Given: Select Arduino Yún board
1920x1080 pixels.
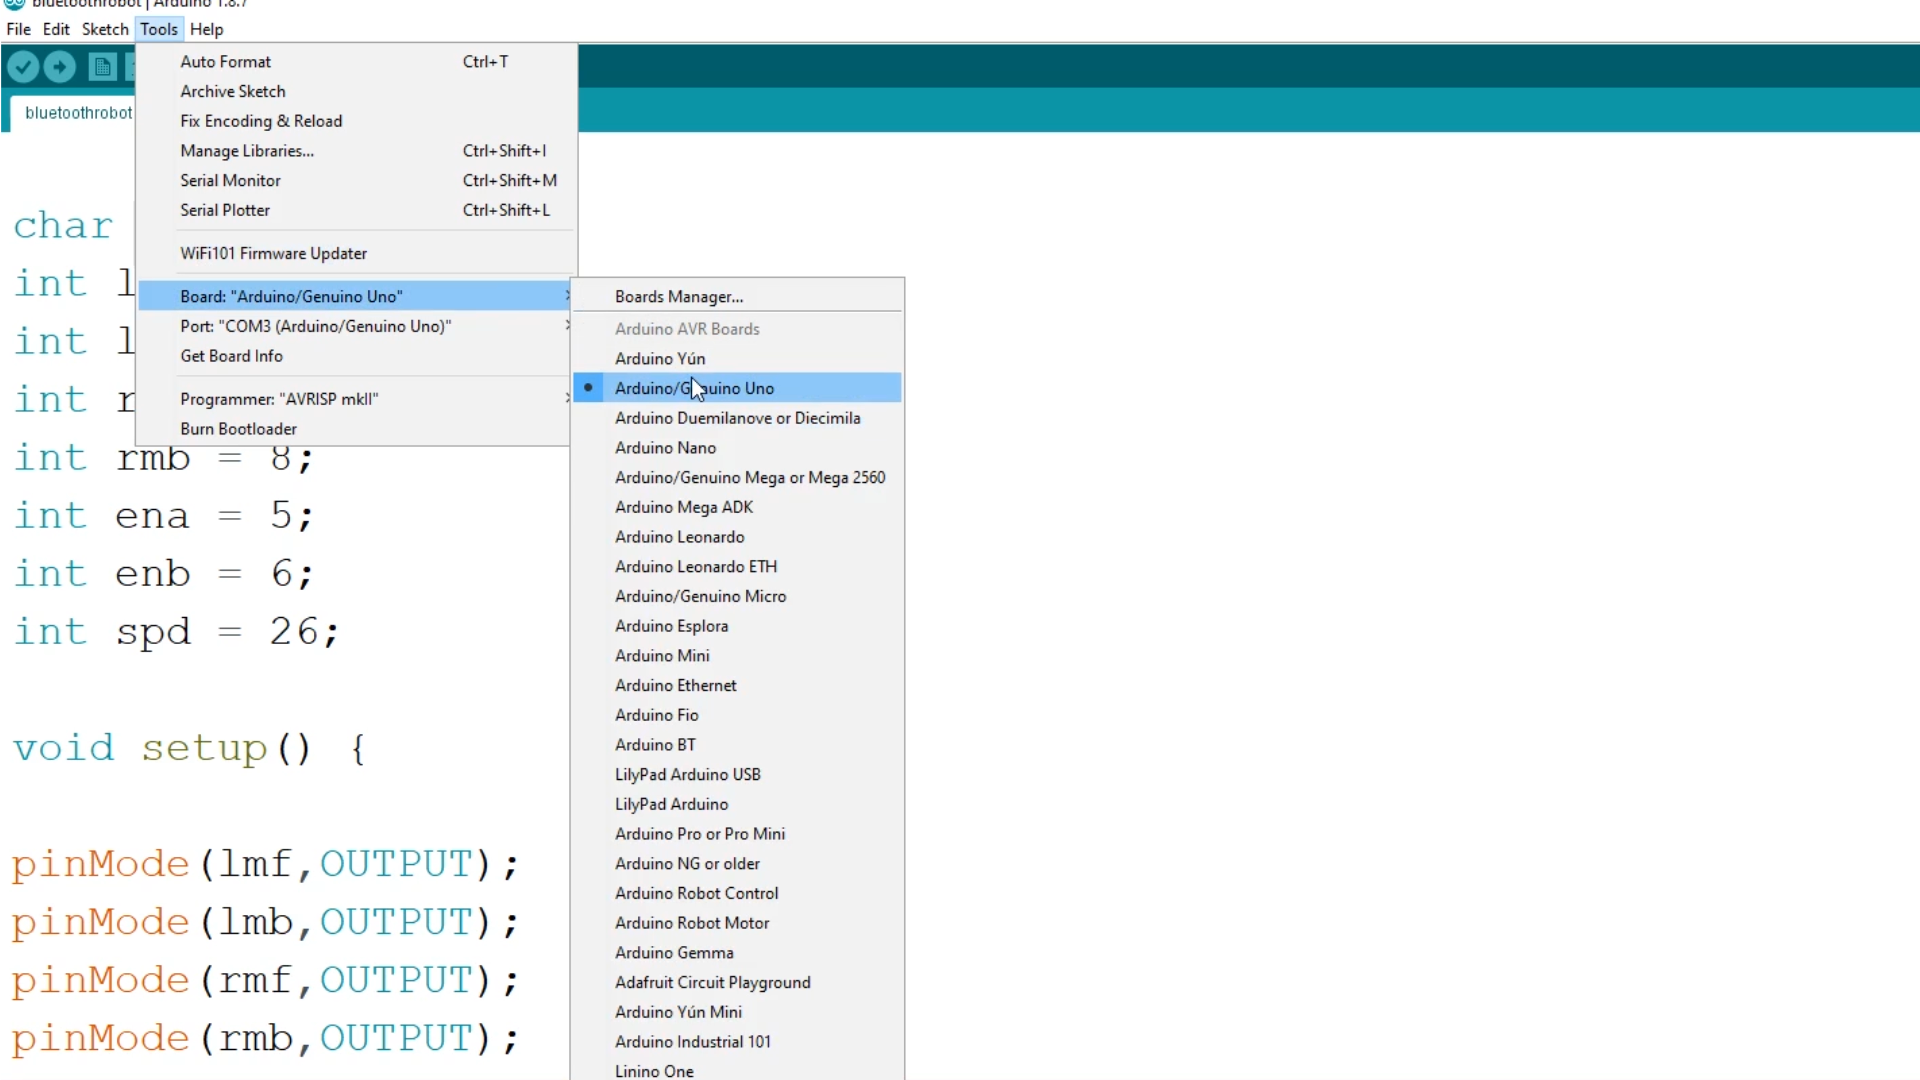Looking at the screenshot, I should [737, 359].
